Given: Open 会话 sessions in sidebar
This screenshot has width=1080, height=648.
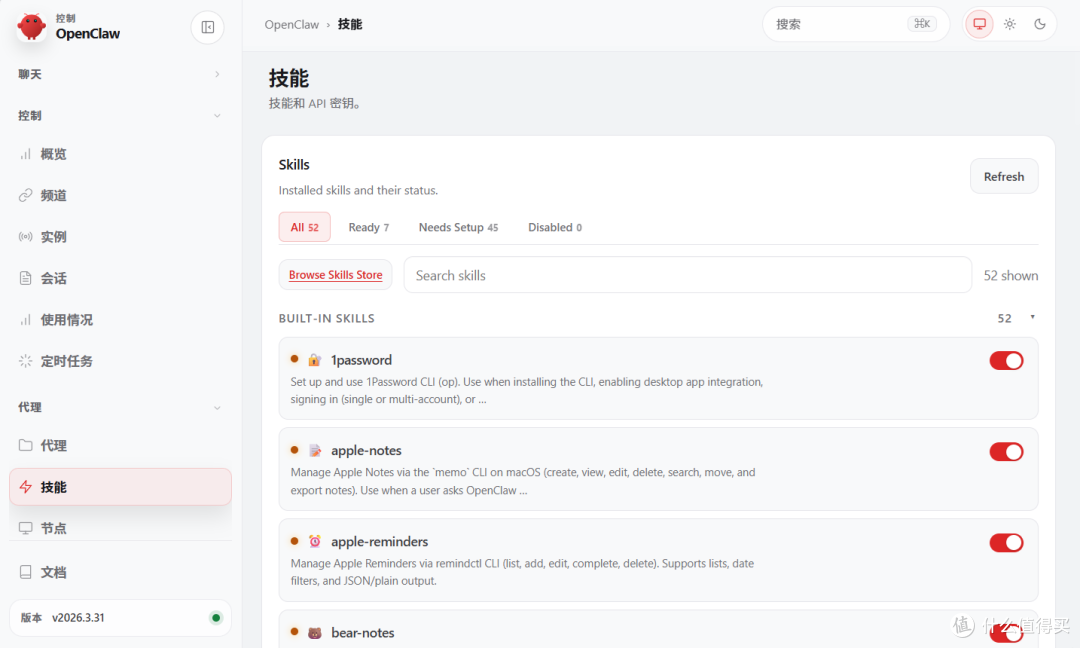Looking at the screenshot, I should click(x=121, y=278).
